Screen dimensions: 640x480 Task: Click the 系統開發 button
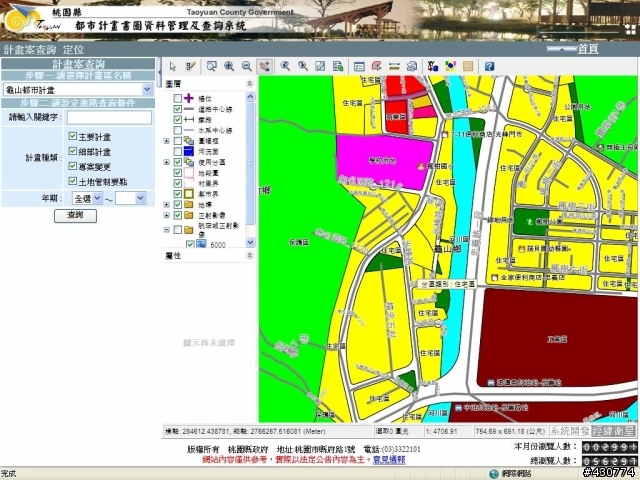coord(570,431)
